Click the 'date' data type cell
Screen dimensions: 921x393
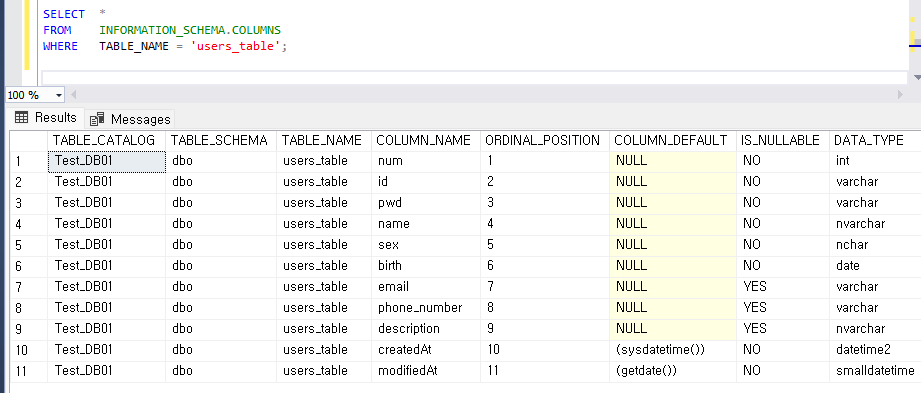[875, 267]
